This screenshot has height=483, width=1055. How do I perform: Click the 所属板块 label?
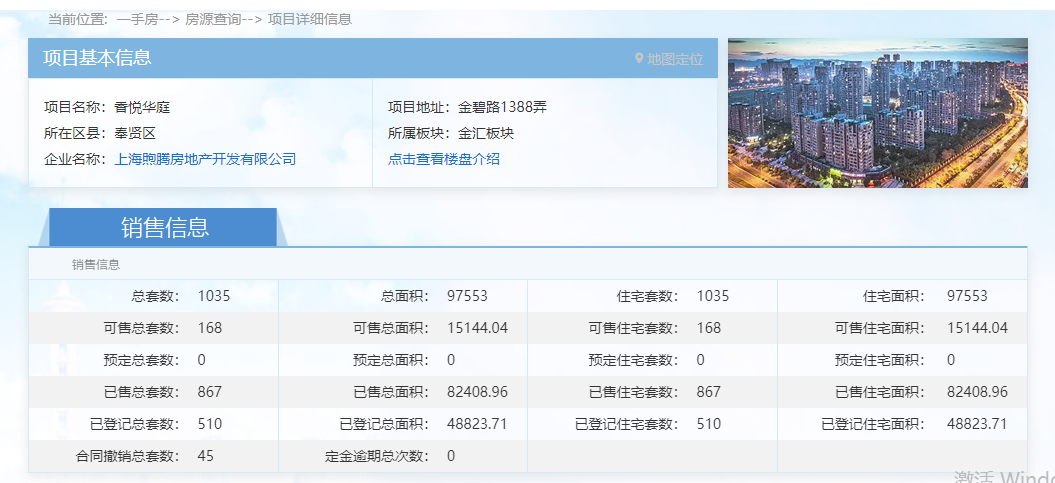pyautogui.click(x=419, y=133)
